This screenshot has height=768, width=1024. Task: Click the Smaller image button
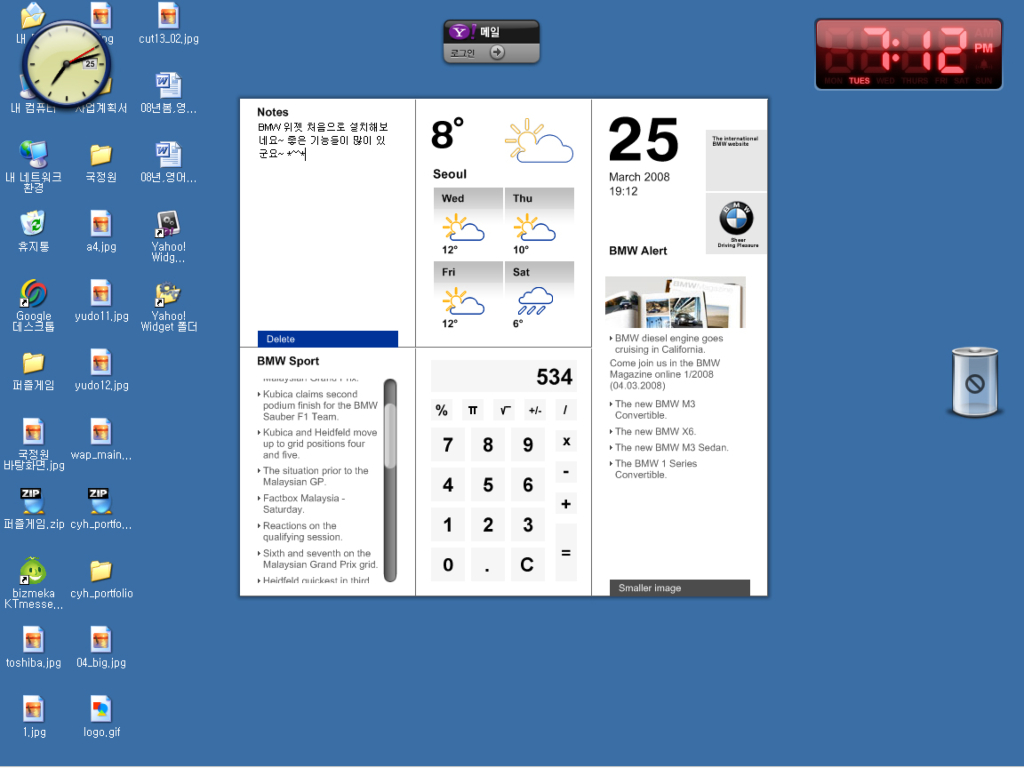(679, 588)
